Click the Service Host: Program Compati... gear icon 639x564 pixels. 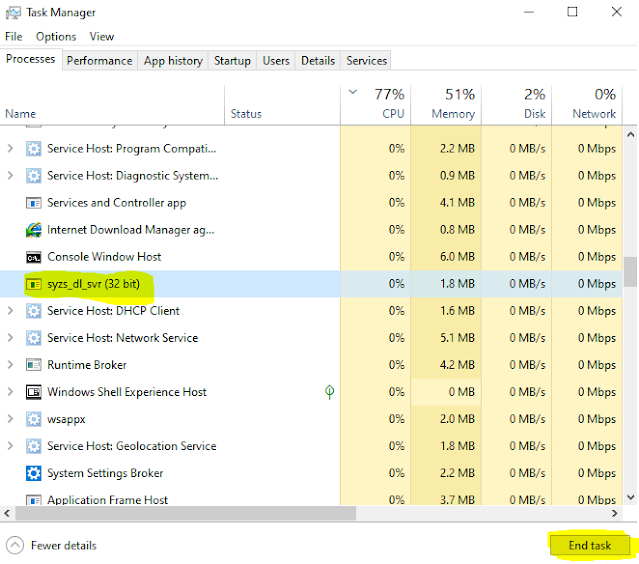point(33,149)
